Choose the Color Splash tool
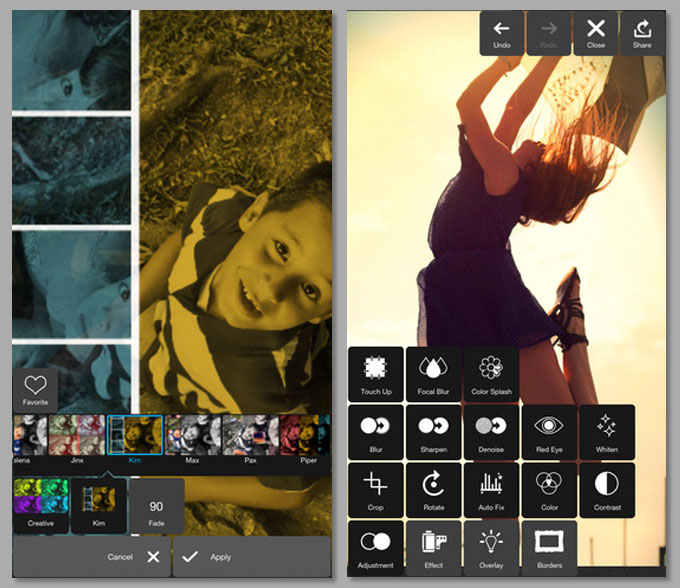Viewport: 680px width, 588px height. (491, 374)
